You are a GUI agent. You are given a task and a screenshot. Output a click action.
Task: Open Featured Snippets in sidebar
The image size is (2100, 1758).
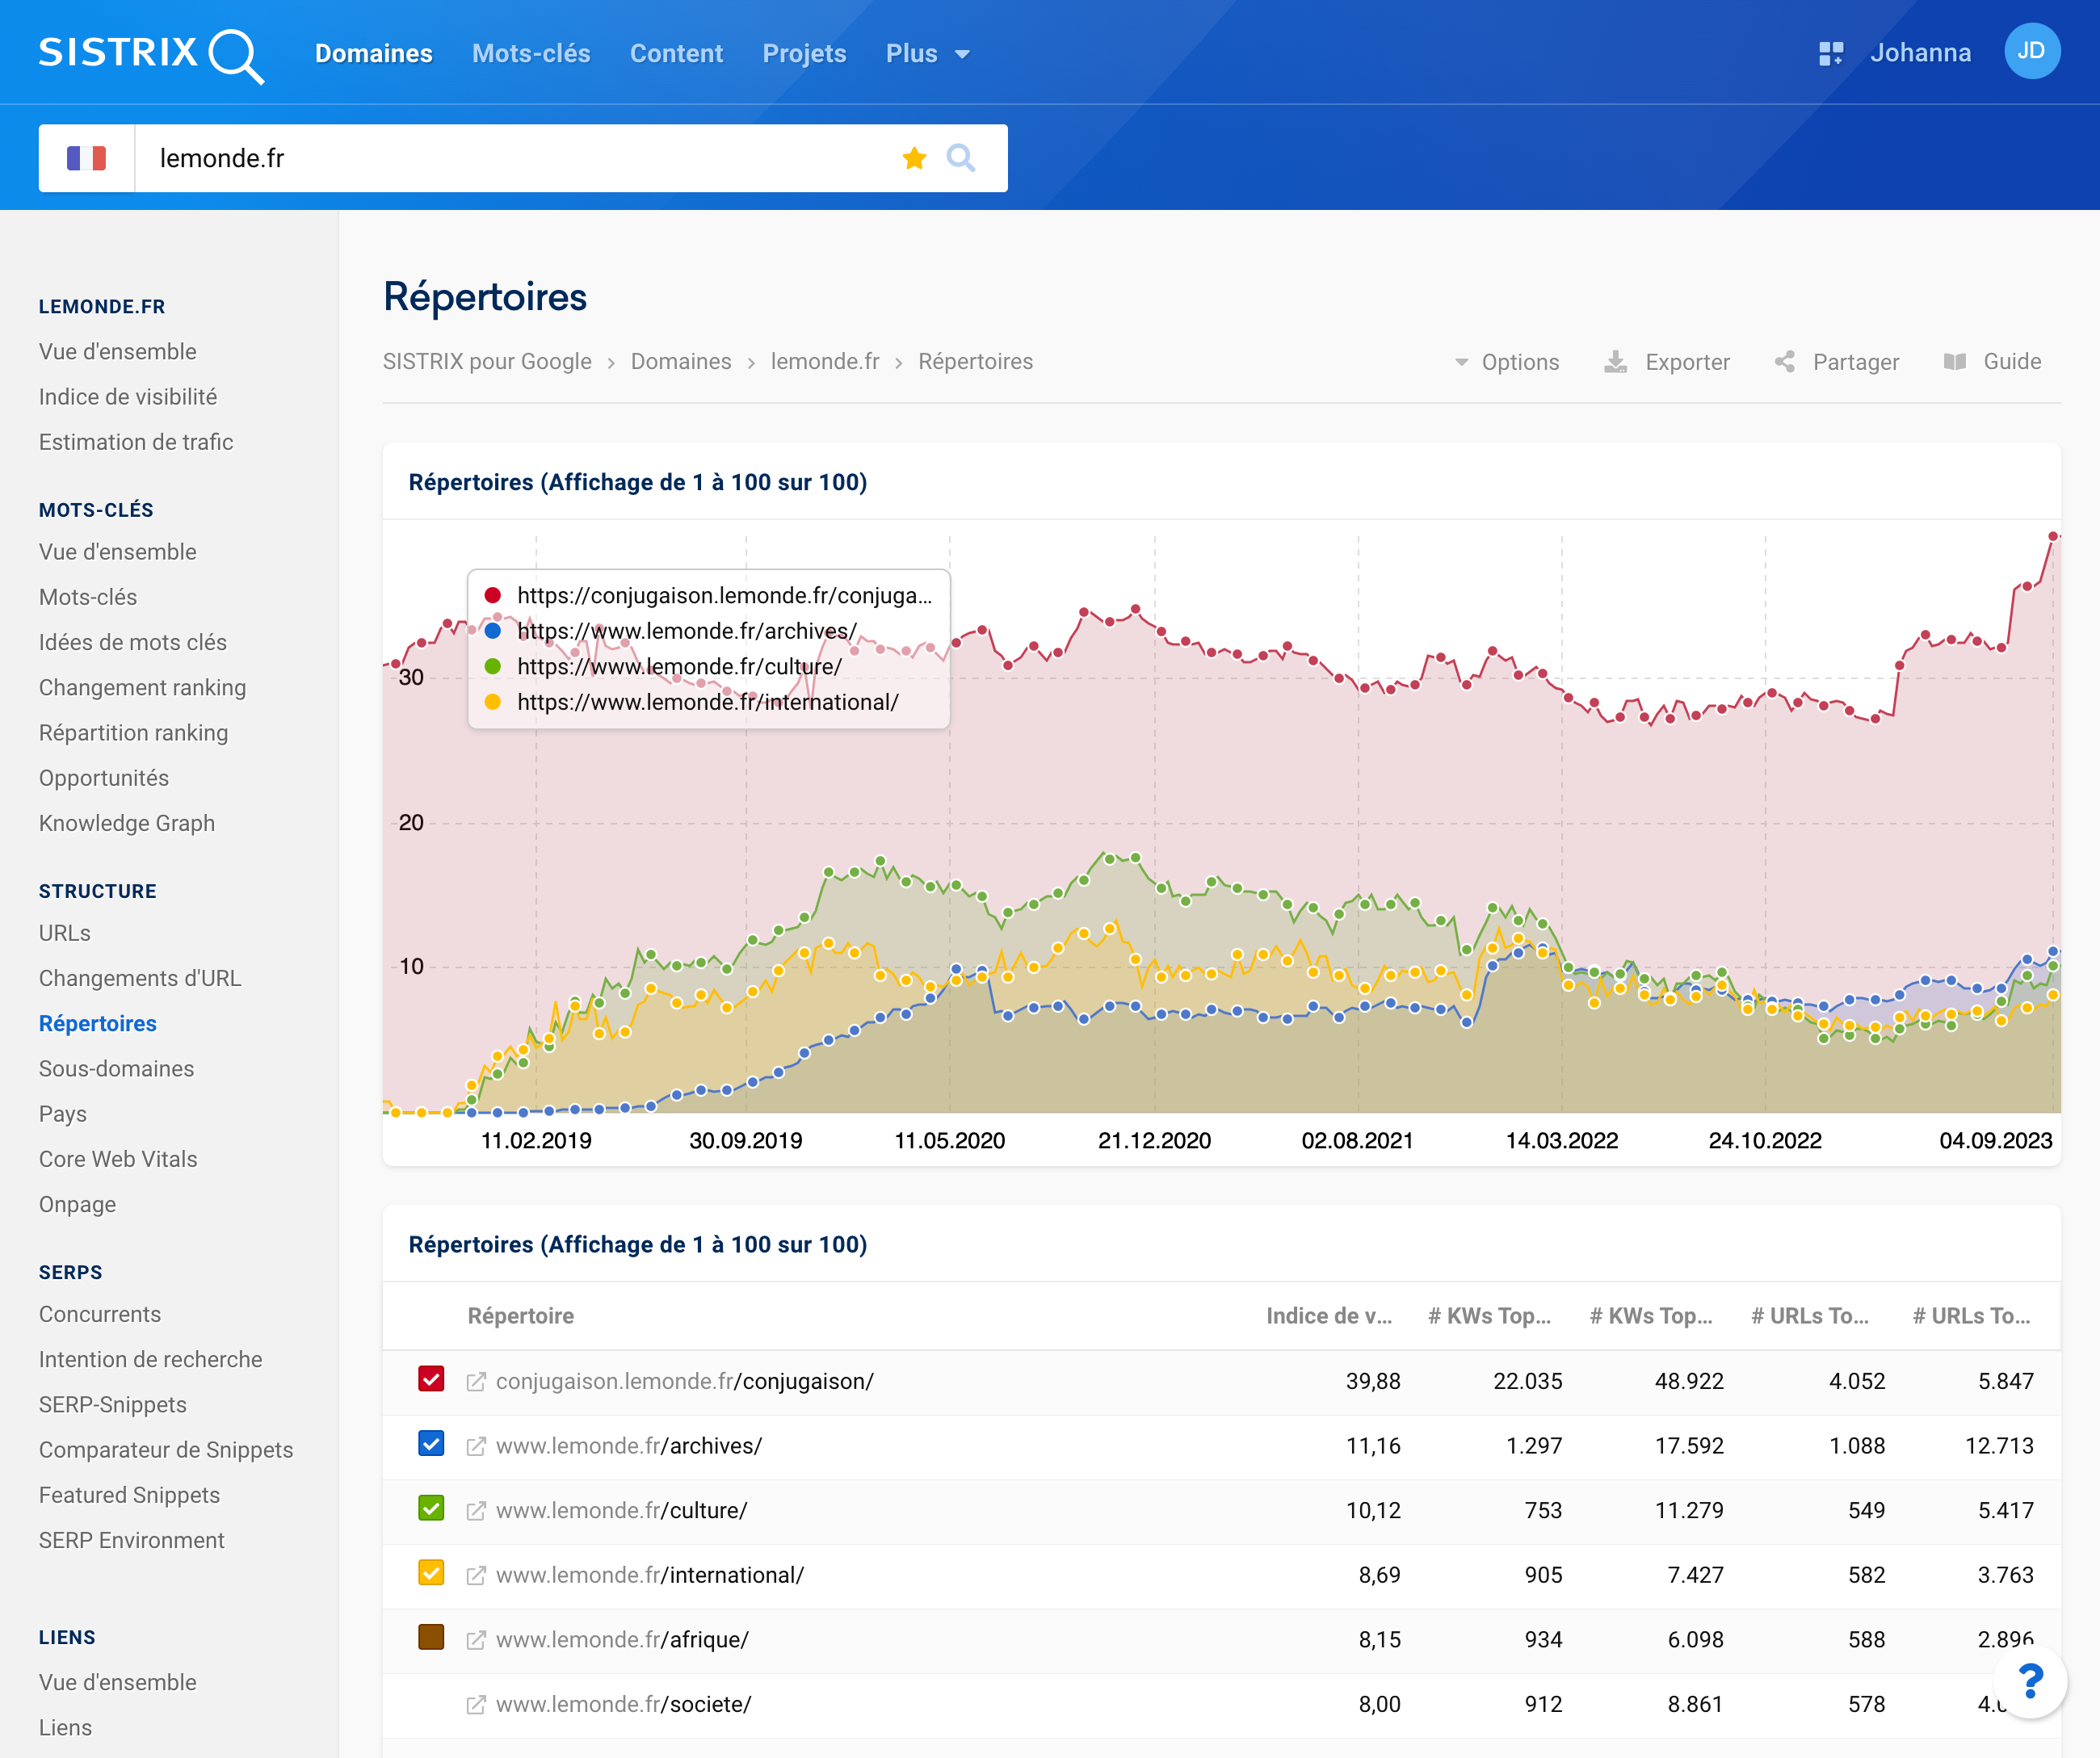coord(129,1495)
